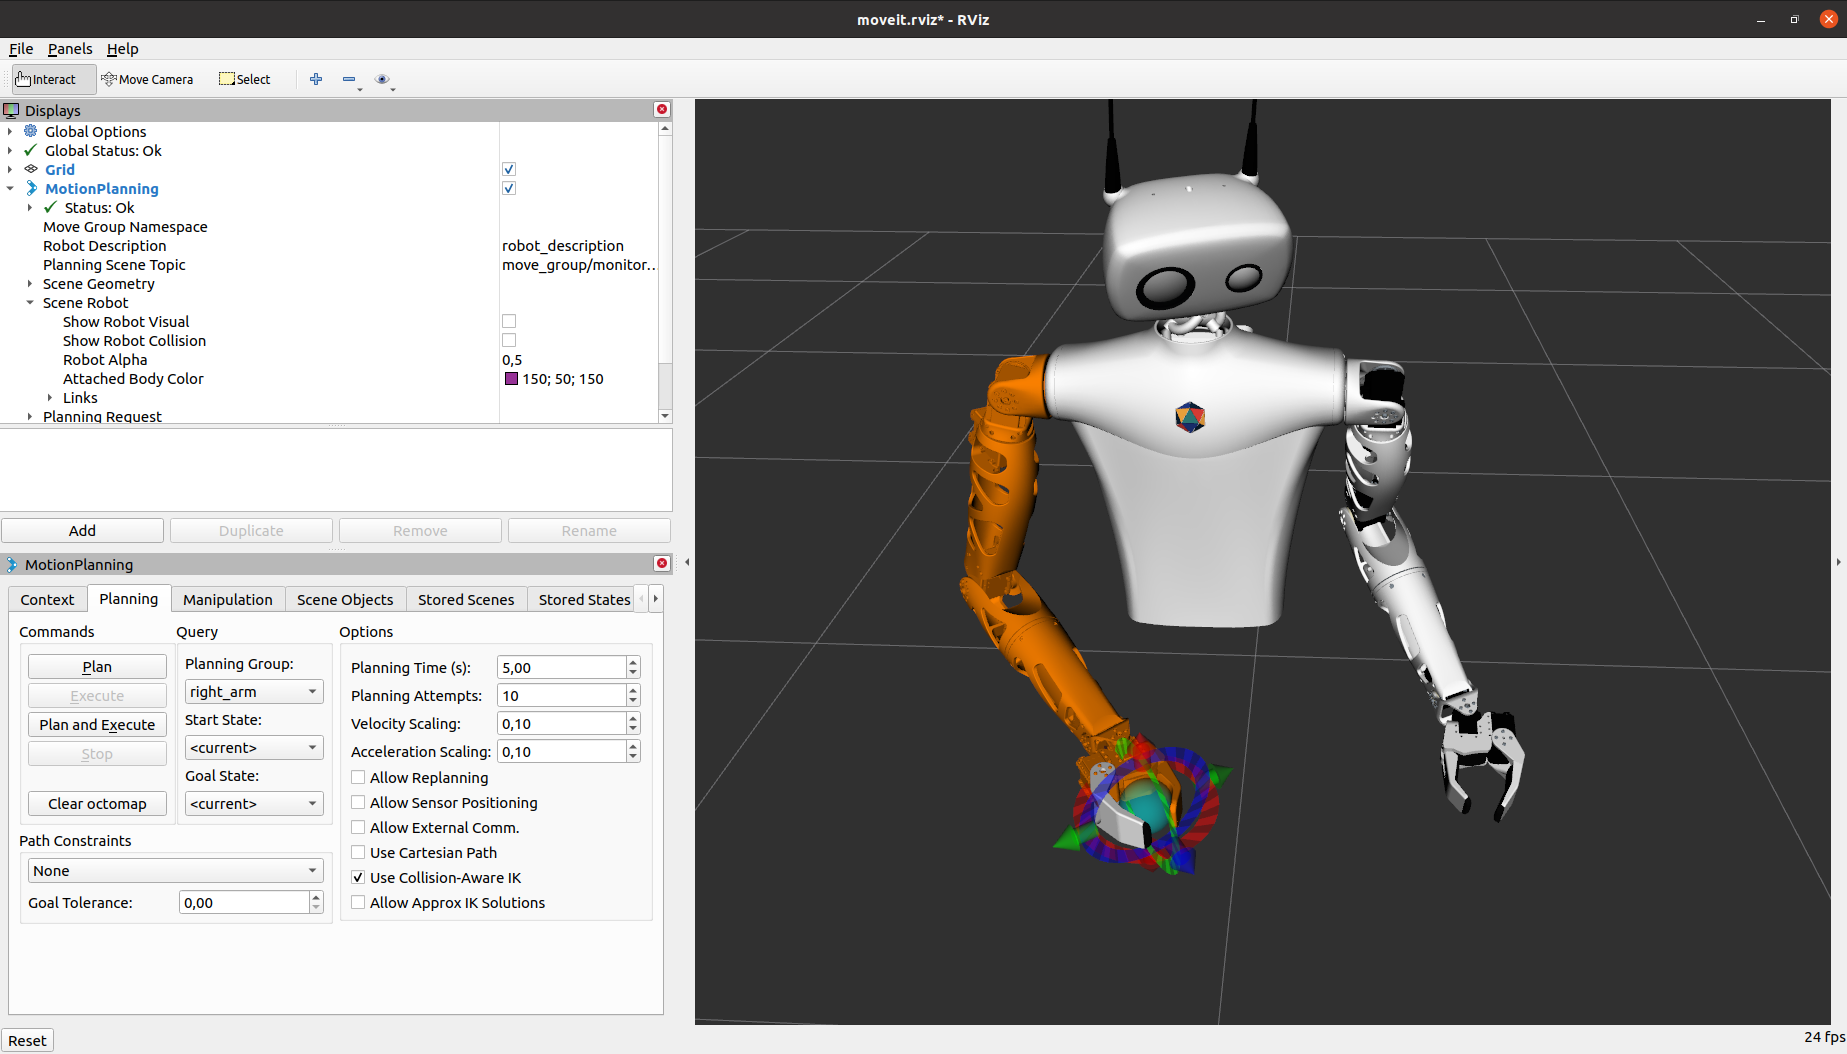Click the Reset button
This screenshot has width=1847, height=1054.
[x=27, y=1040]
